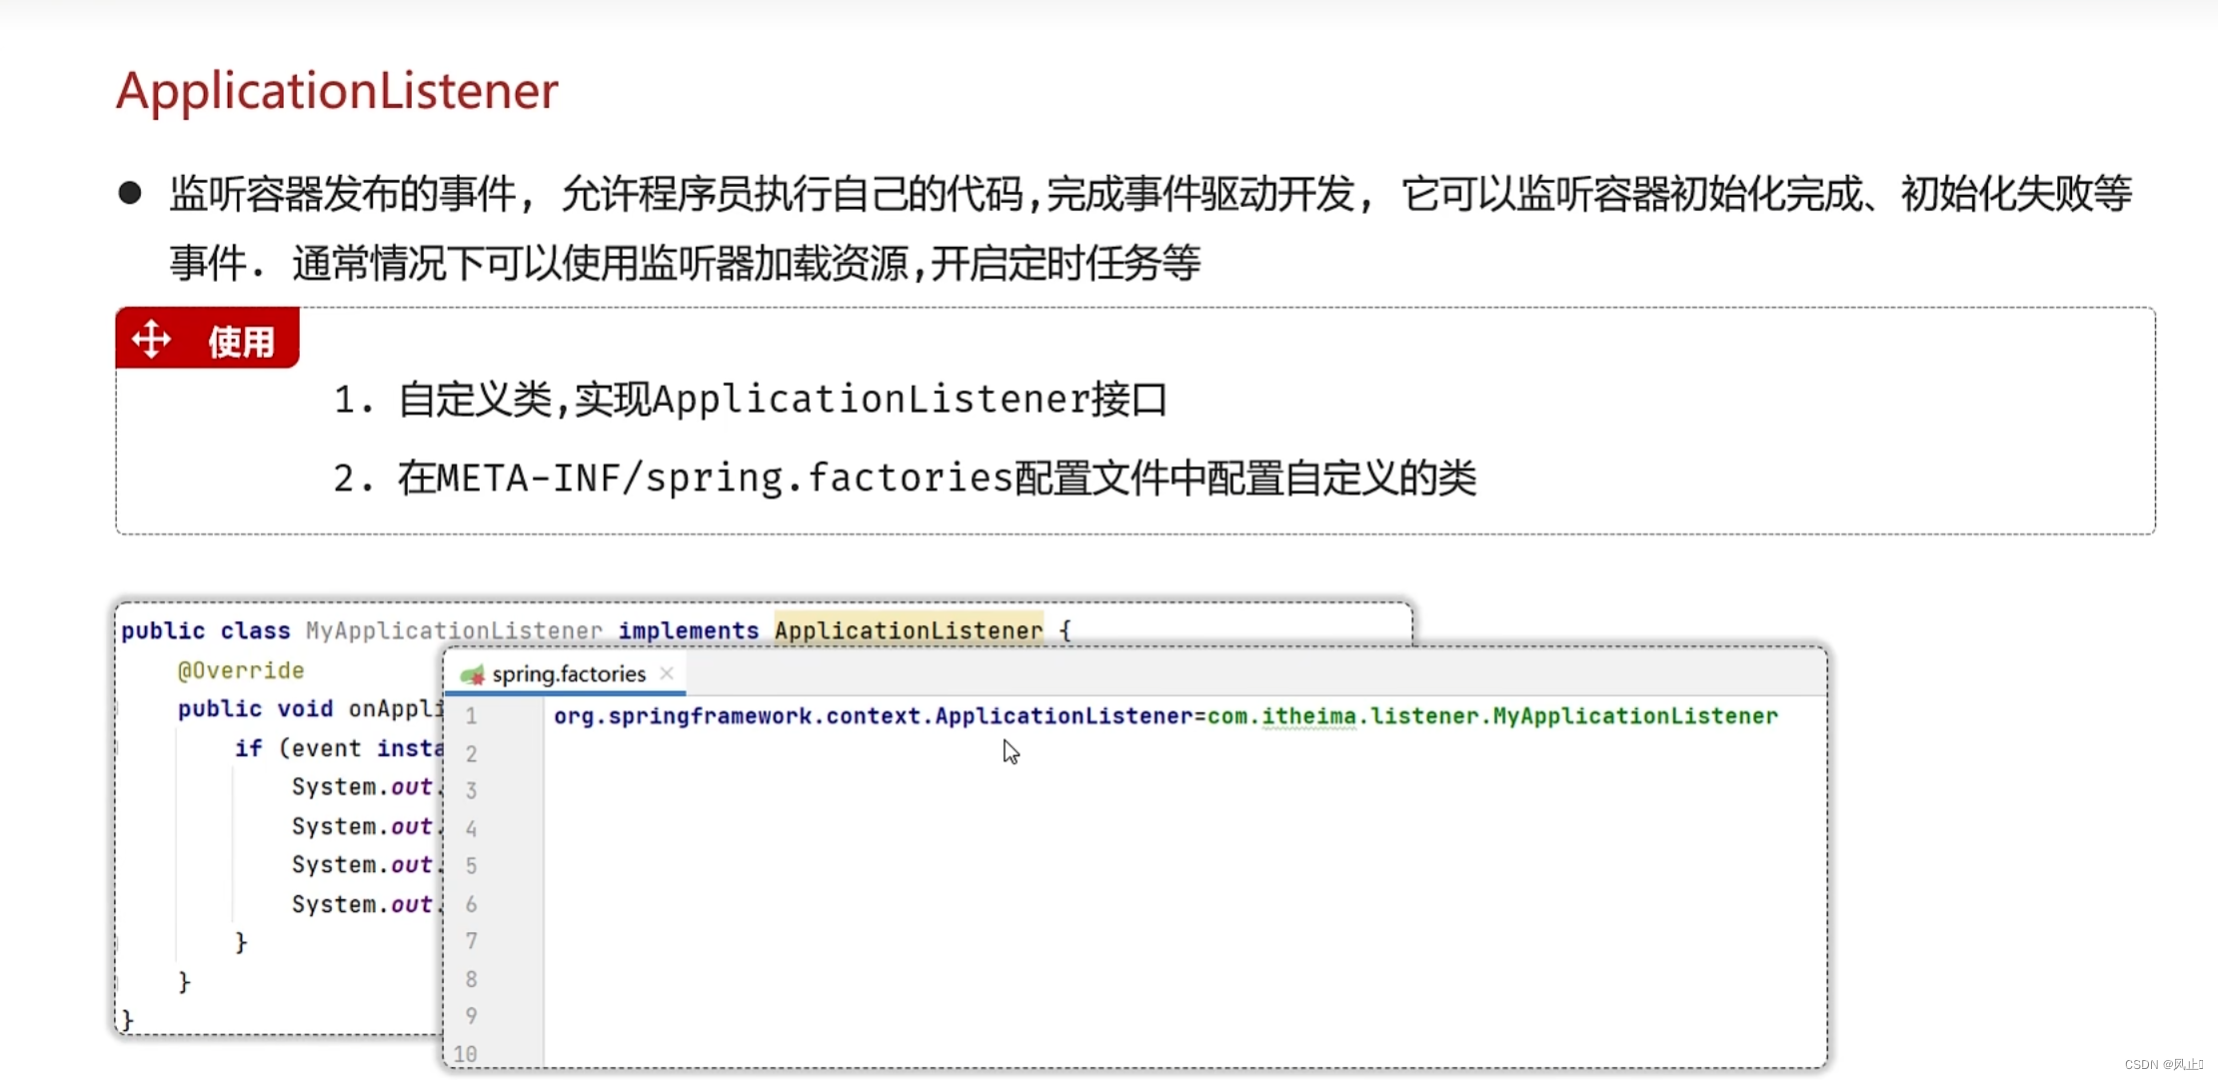This screenshot has width=2218, height=1080.
Task: Click line number 5 in gutter
Action: (471, 866)
